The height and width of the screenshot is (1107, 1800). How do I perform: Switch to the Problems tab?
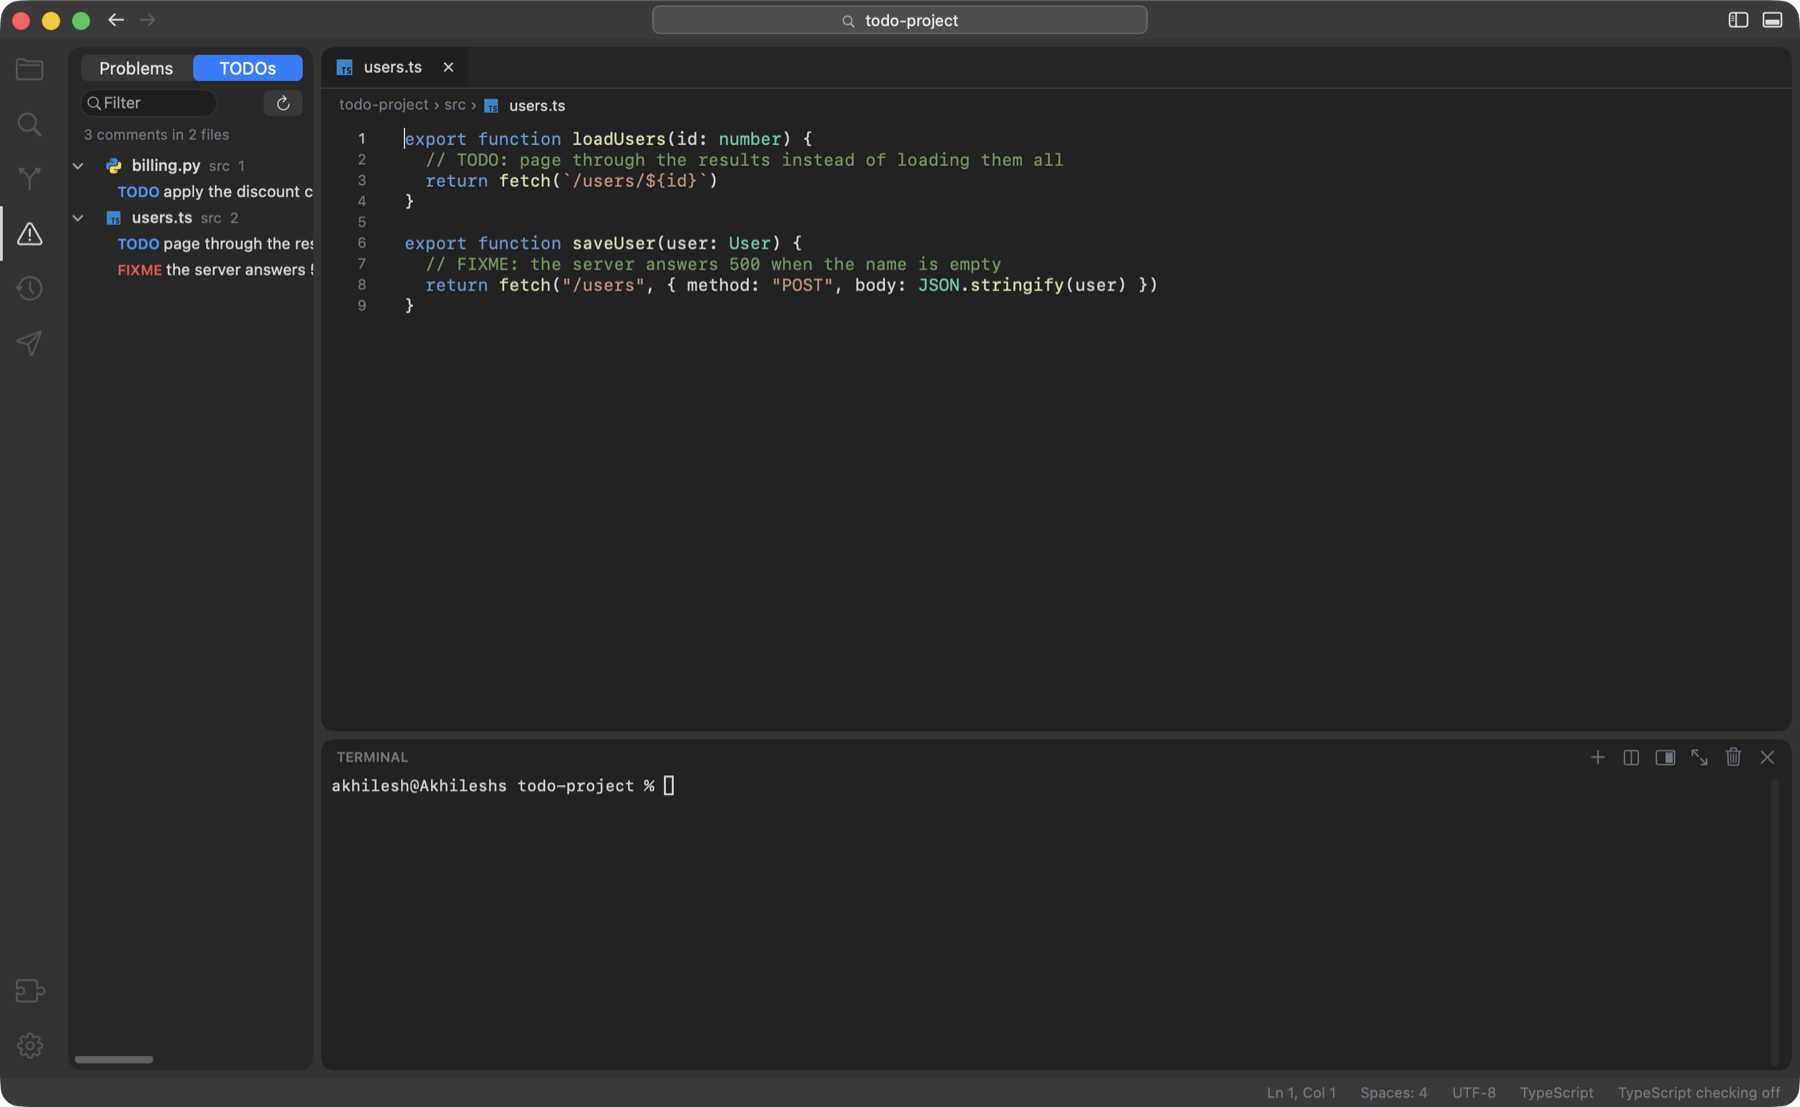(x=136, y=68)
